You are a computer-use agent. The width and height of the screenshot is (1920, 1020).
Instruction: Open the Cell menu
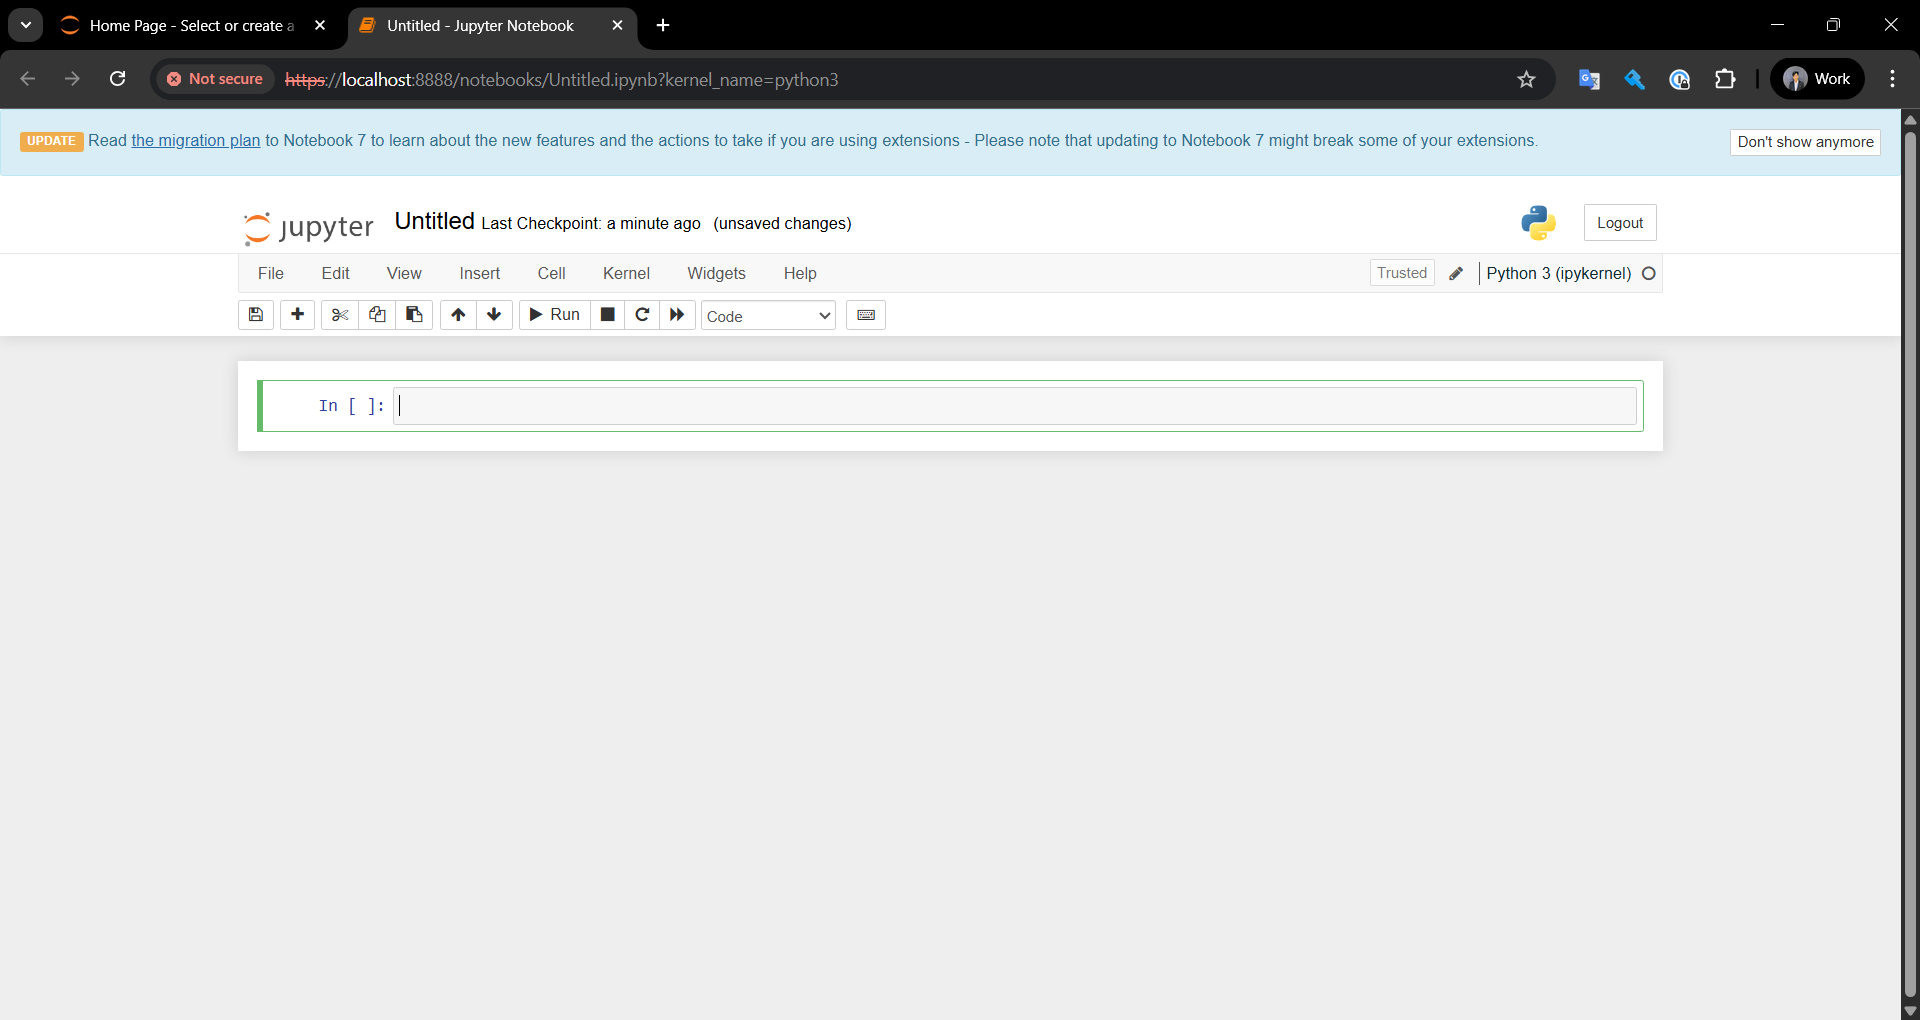(551, 273)
